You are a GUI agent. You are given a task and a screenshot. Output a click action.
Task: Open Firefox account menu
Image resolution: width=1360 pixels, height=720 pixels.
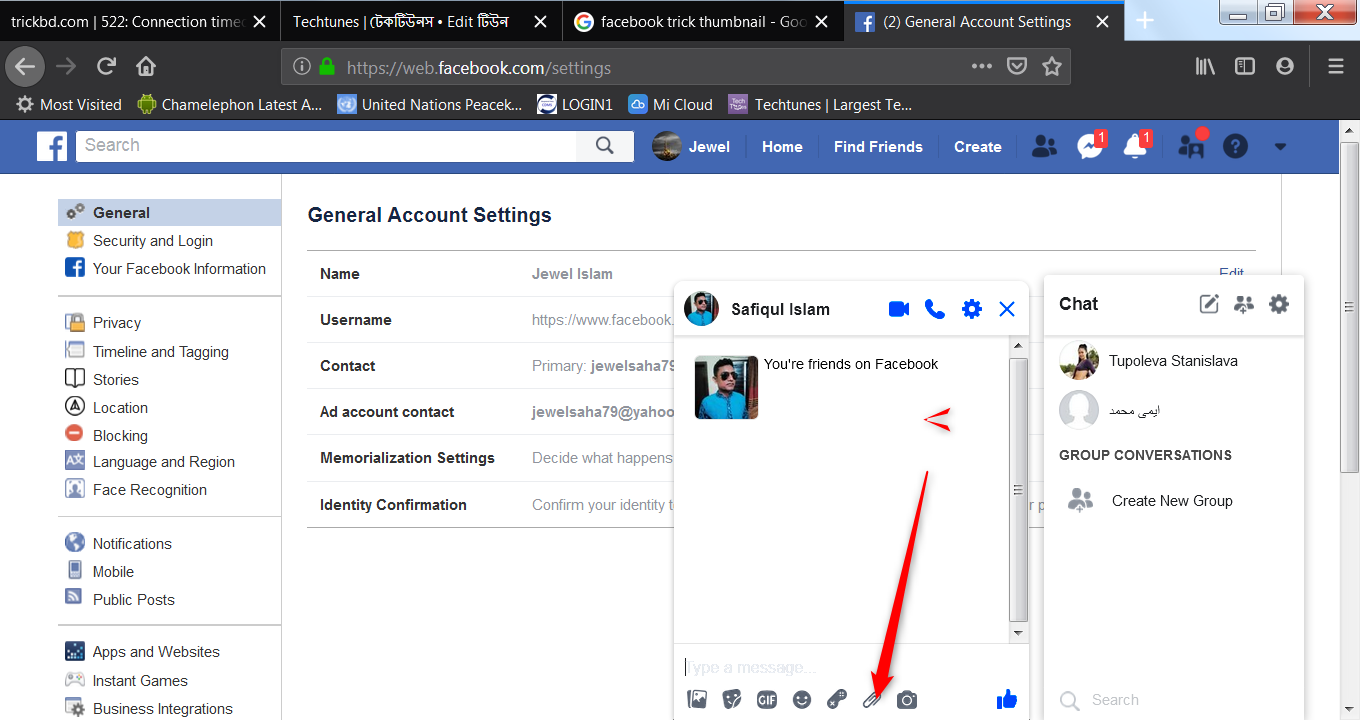click(x=1285, y=67)
